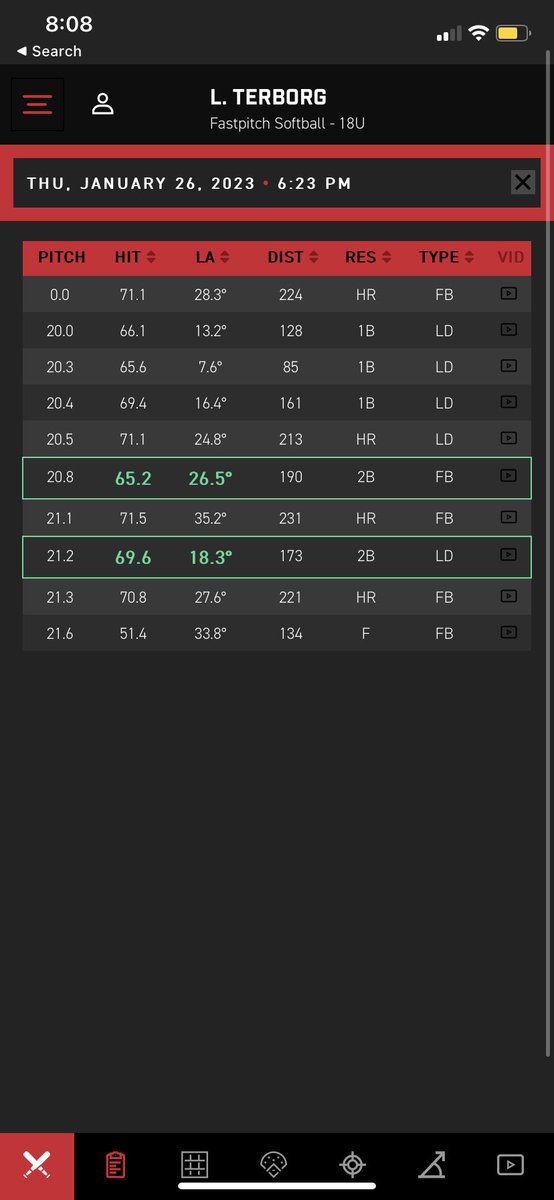Open the user profile icon
554x1200 pixels.
click(x=103, y=104)
